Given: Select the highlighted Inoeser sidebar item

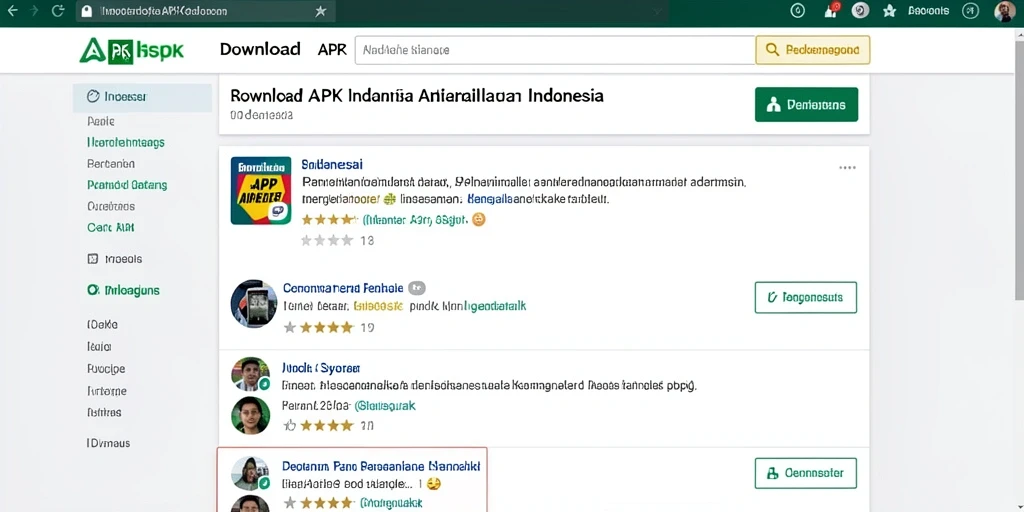Looking at the screenshot, I should 142,97.
